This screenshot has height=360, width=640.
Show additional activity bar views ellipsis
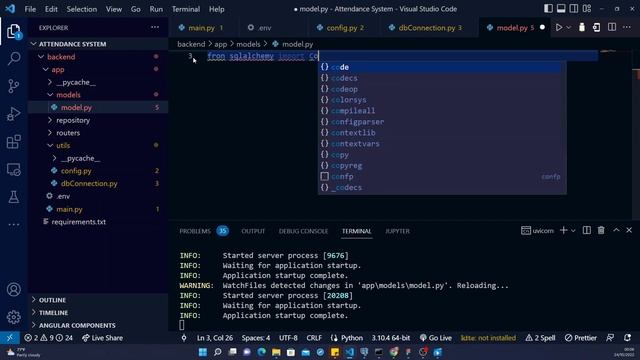pyautogui.click(x=13, y=224)
